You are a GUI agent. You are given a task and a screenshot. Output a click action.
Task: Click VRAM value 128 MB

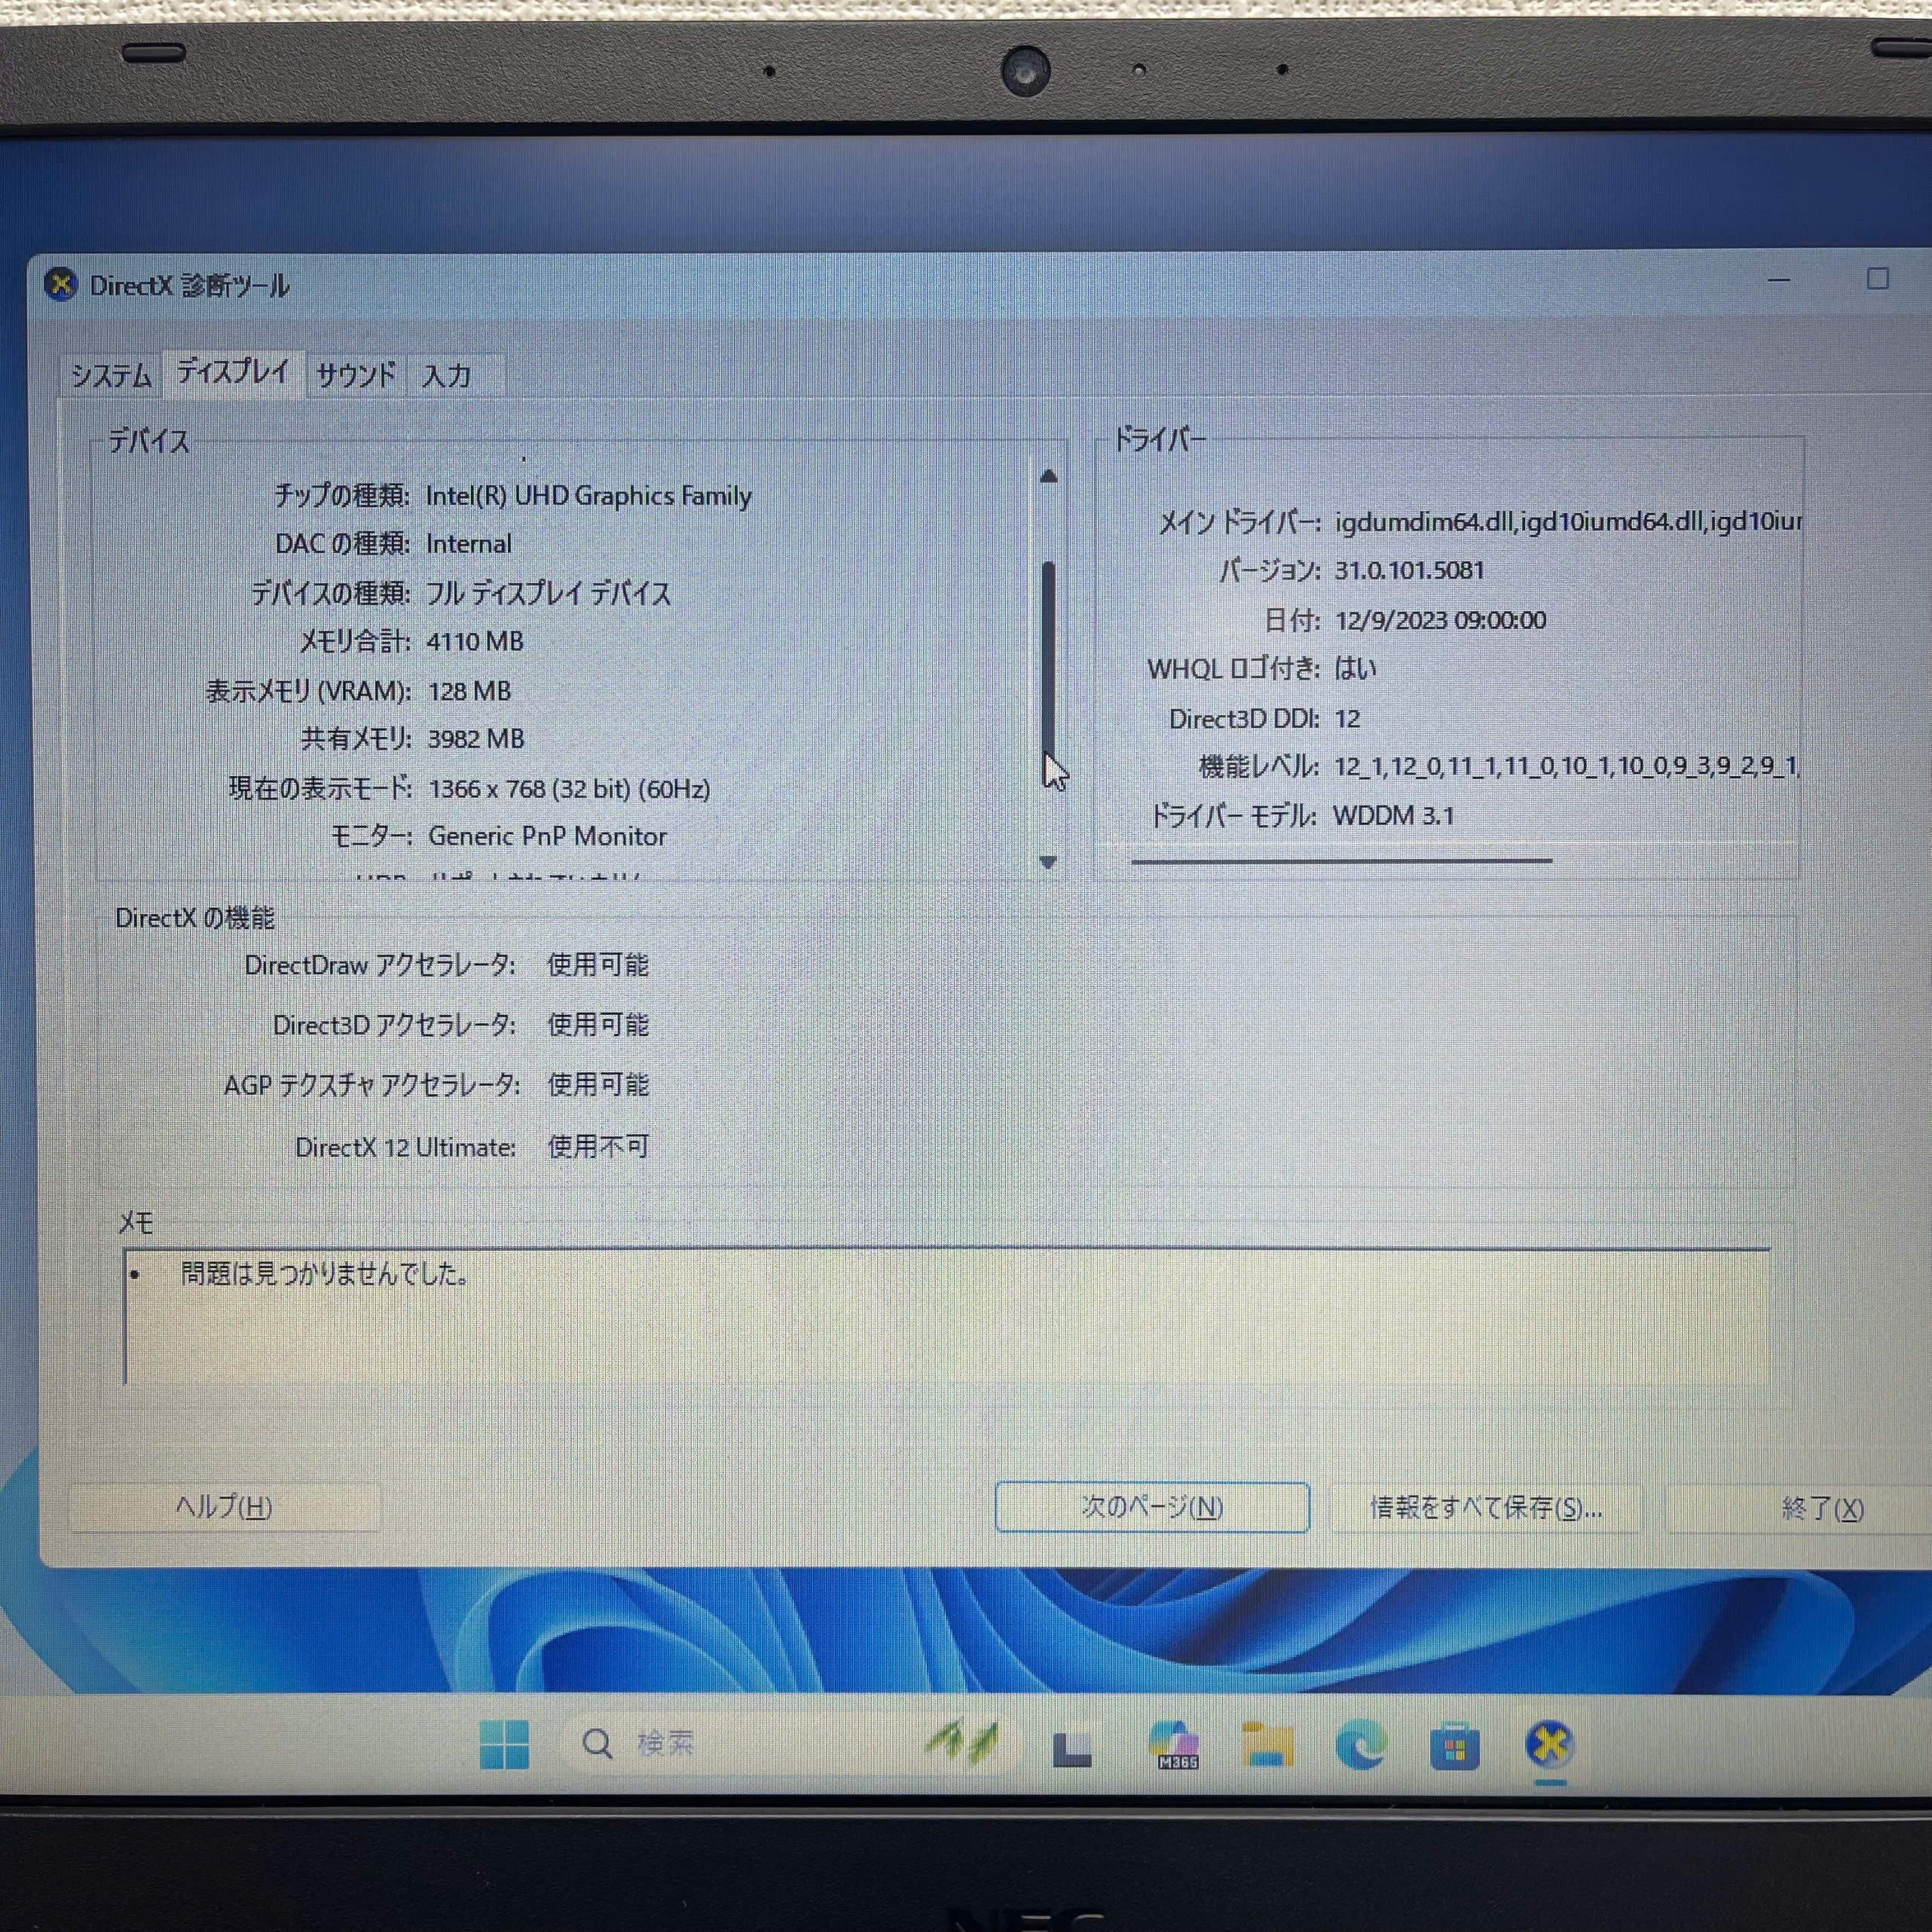[469, 691]
